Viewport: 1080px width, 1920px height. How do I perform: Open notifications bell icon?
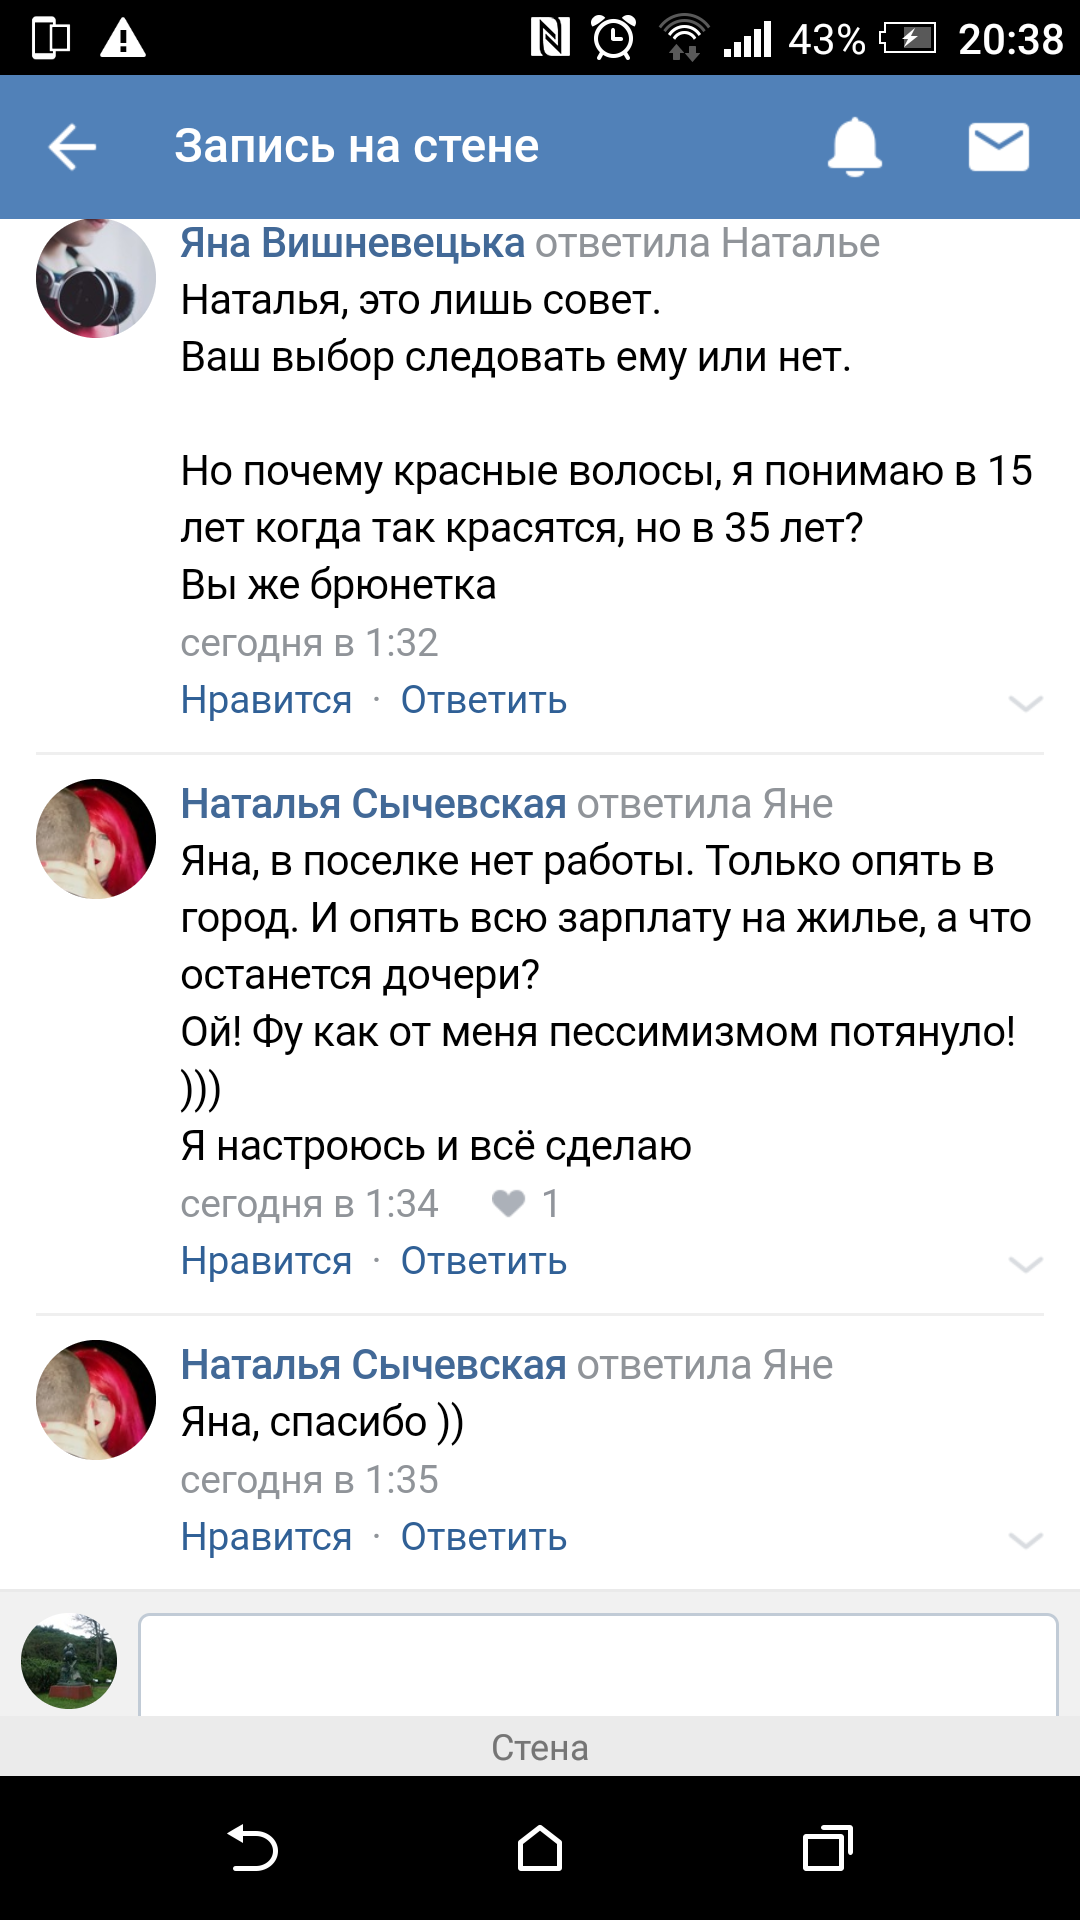point(854,147)
